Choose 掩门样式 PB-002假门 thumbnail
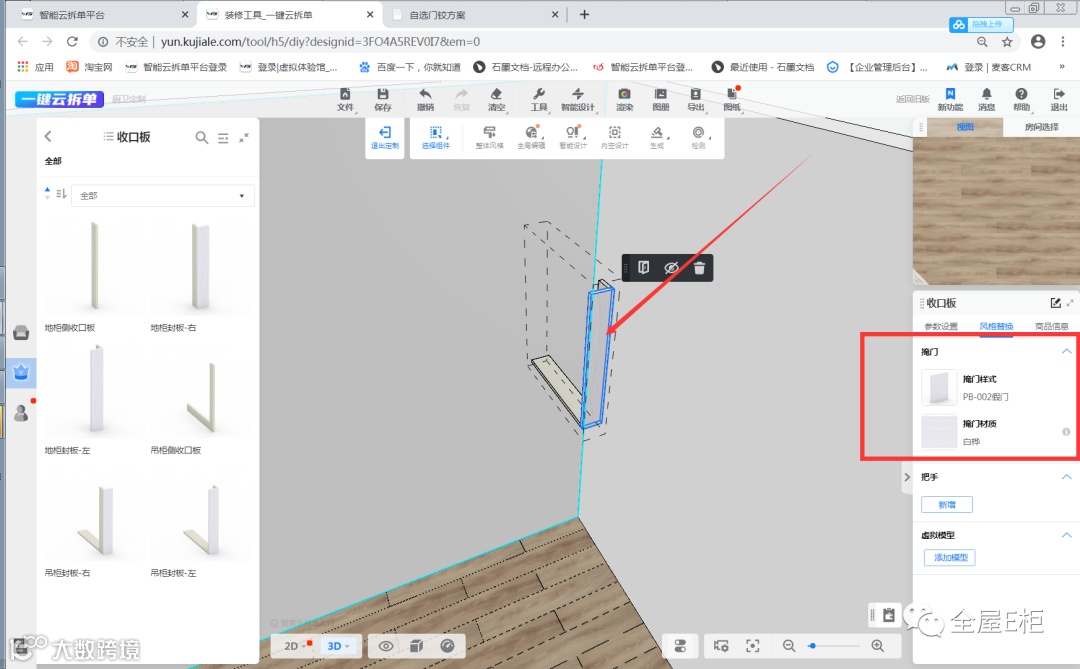This screenshot has width=1080, height=669. (x=939, y=387)
